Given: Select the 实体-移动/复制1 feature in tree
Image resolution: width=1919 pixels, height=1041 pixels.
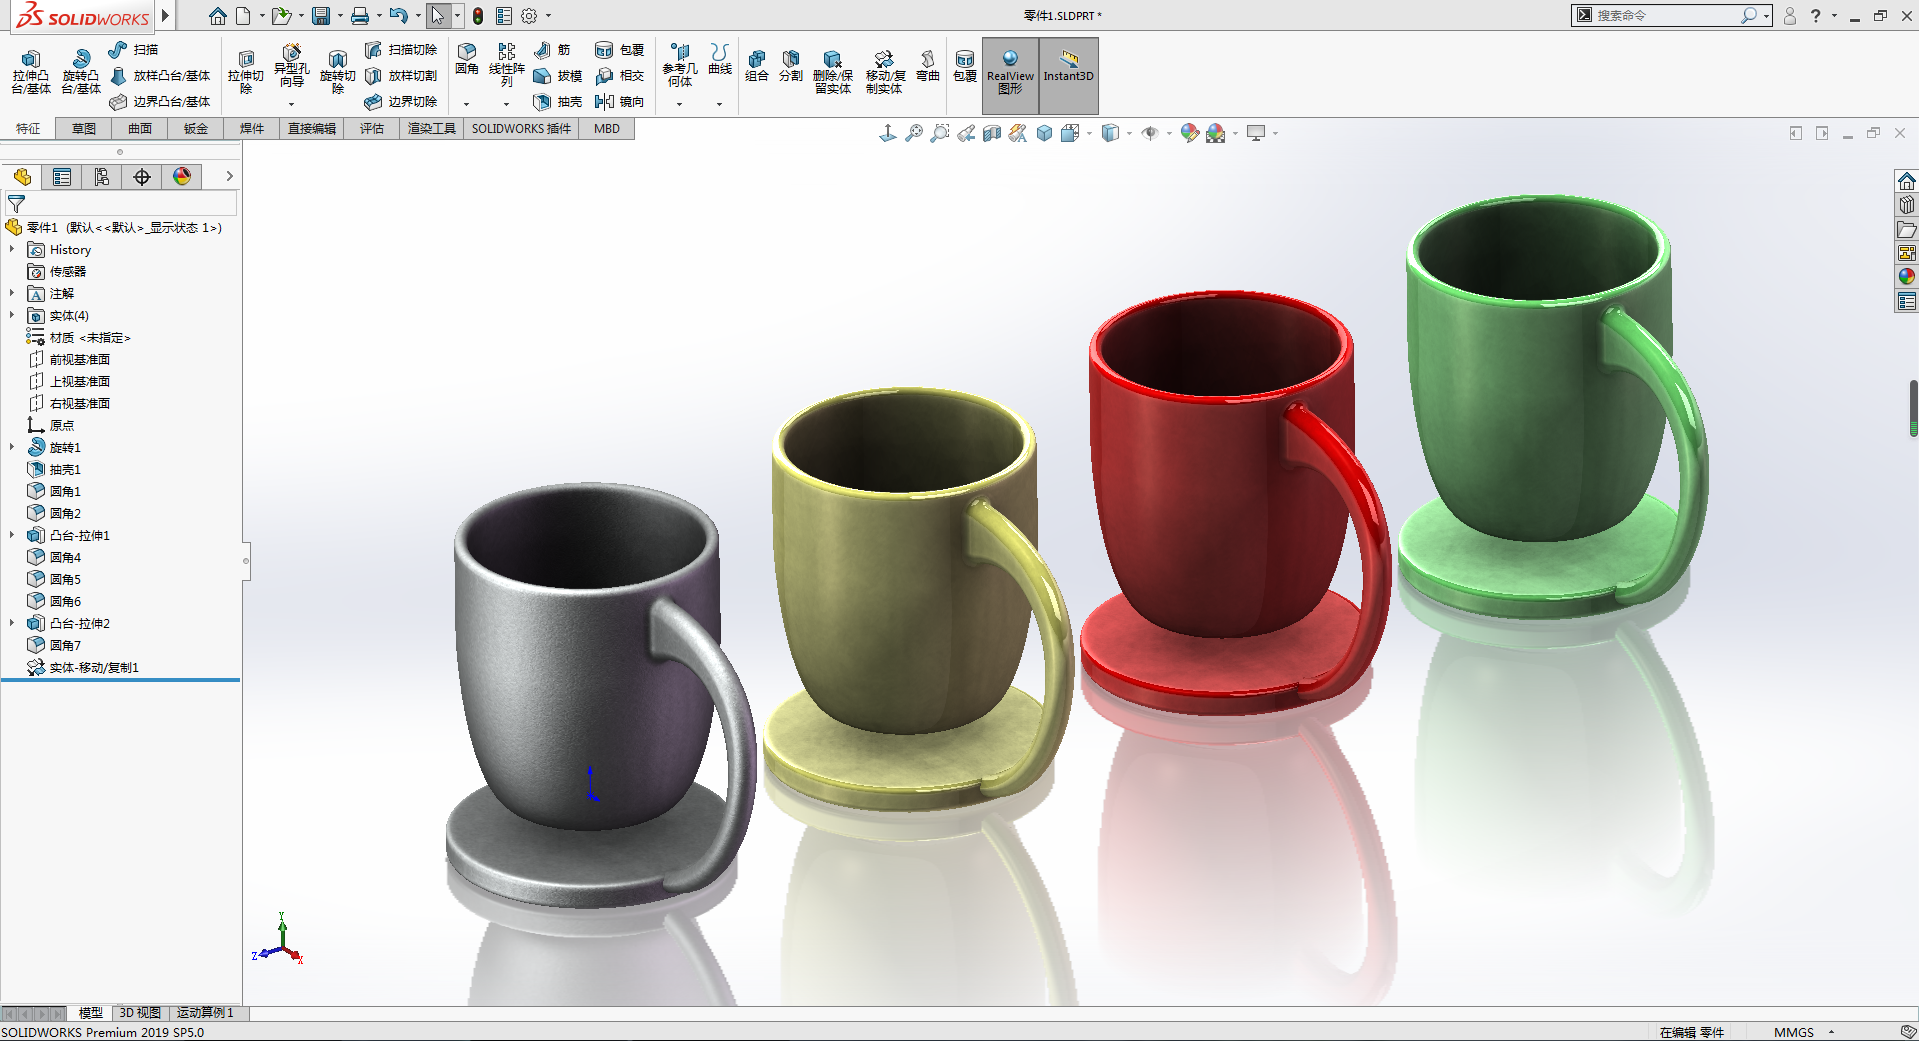Looking at the screenshot, I should (x=94, y=668).
